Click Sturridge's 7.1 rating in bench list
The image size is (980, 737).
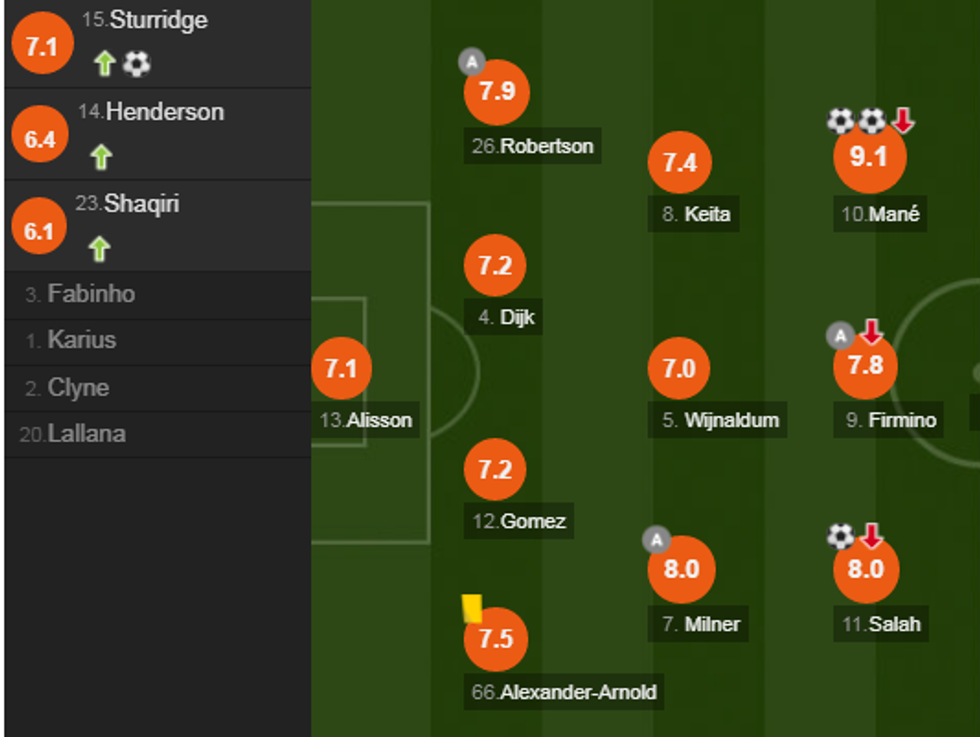(41, 46)
